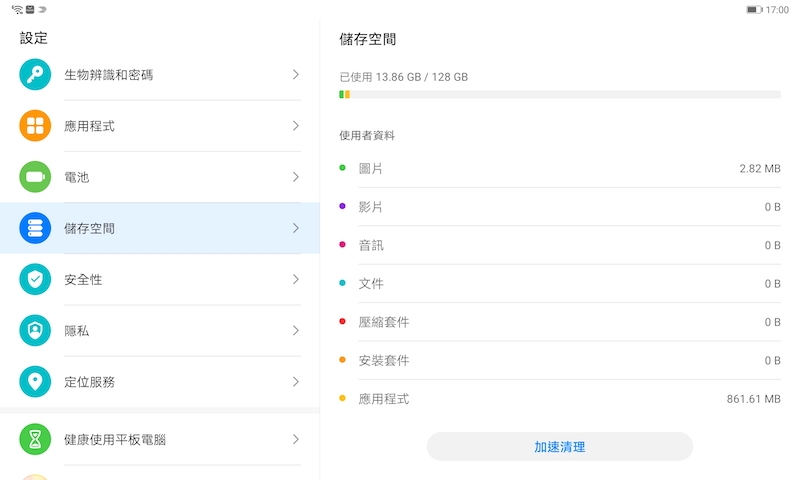Tap the orange 應用程式 grid icon

pyautogui.click(x=35, y=125)
